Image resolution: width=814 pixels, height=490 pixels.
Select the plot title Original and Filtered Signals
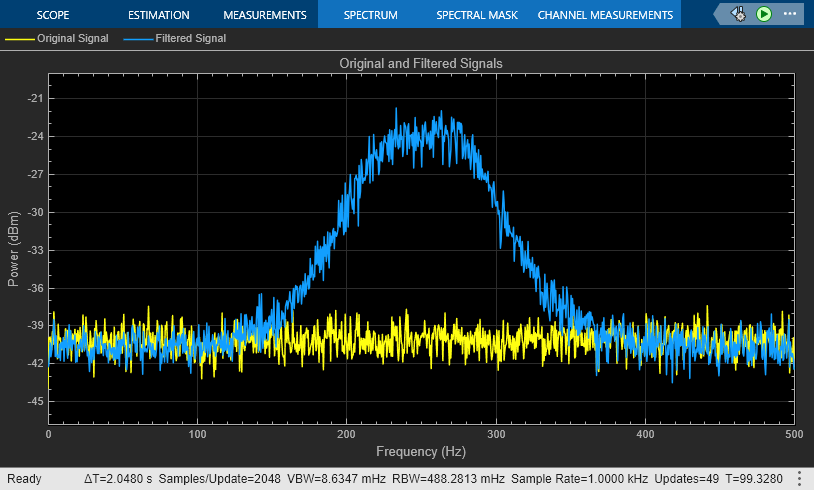[421, 63]
